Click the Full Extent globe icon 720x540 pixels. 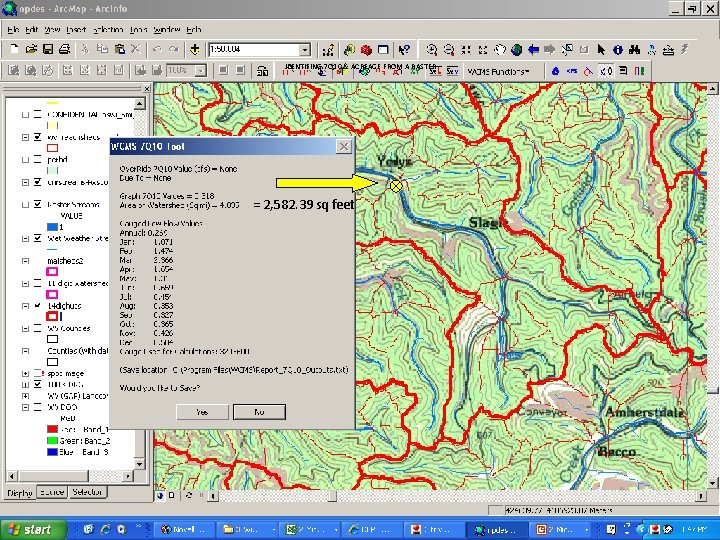pos(516,49)
